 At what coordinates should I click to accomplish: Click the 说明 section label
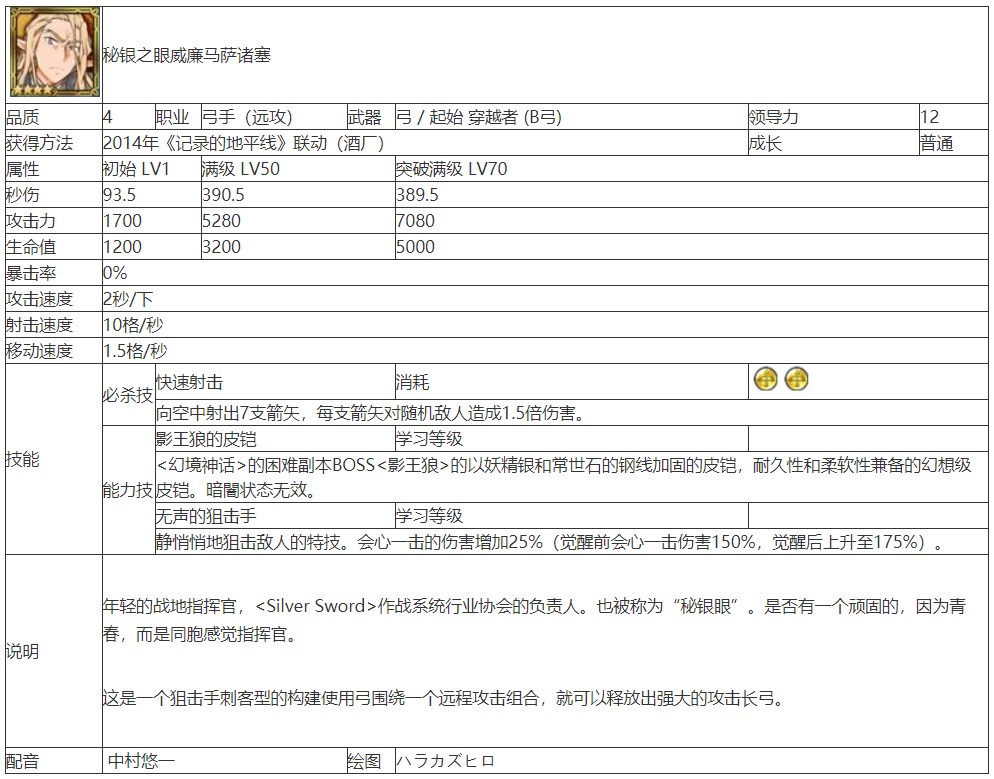23,651
